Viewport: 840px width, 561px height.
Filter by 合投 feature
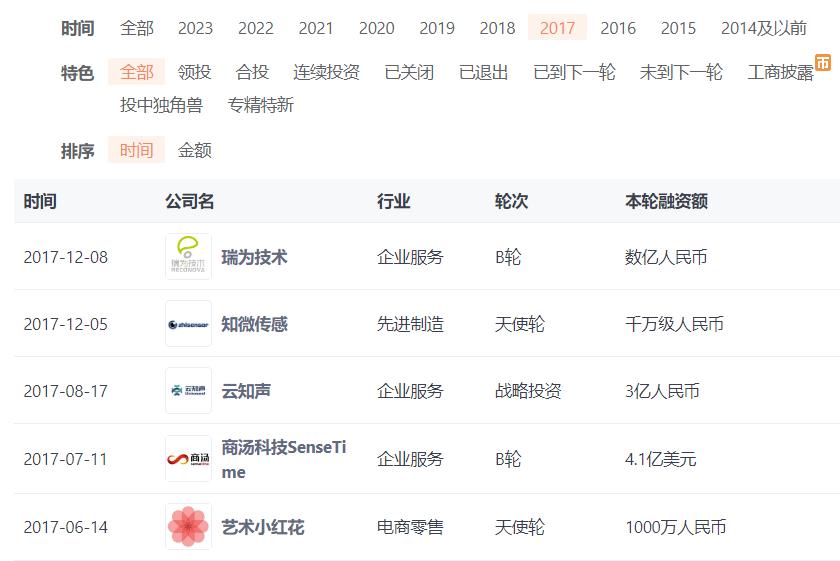(x=252, y=72)
